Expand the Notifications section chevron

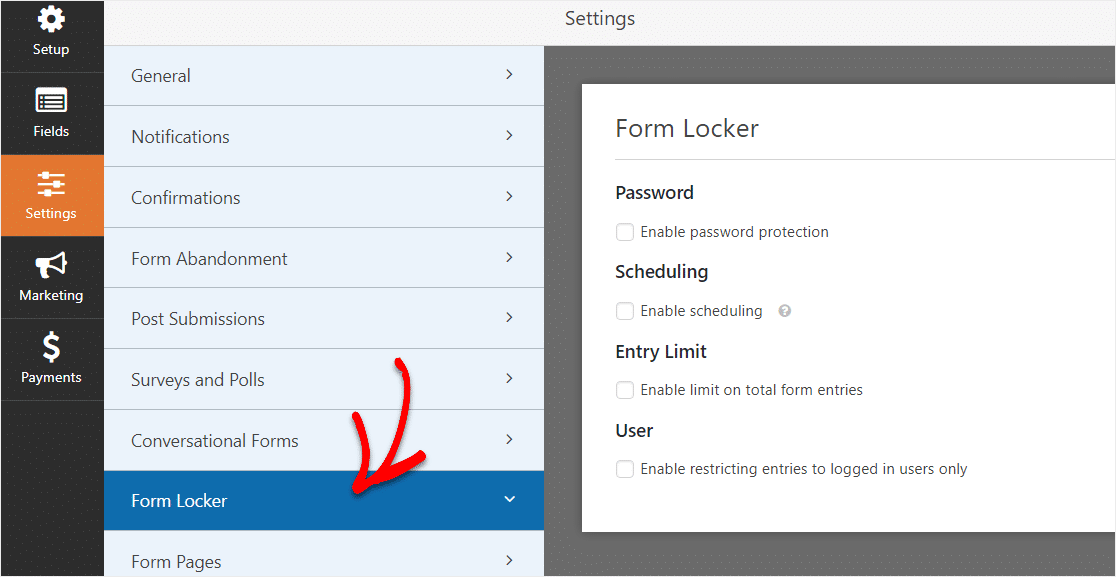(x=509, y=135)
